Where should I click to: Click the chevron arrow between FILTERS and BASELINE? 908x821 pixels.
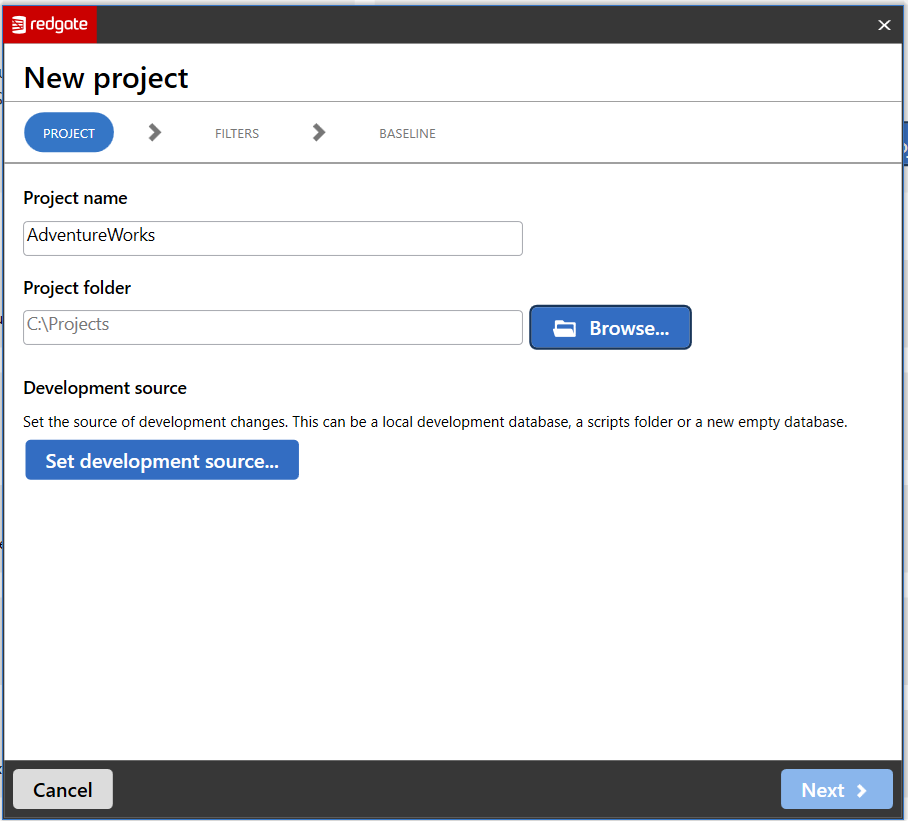[319, 133]
